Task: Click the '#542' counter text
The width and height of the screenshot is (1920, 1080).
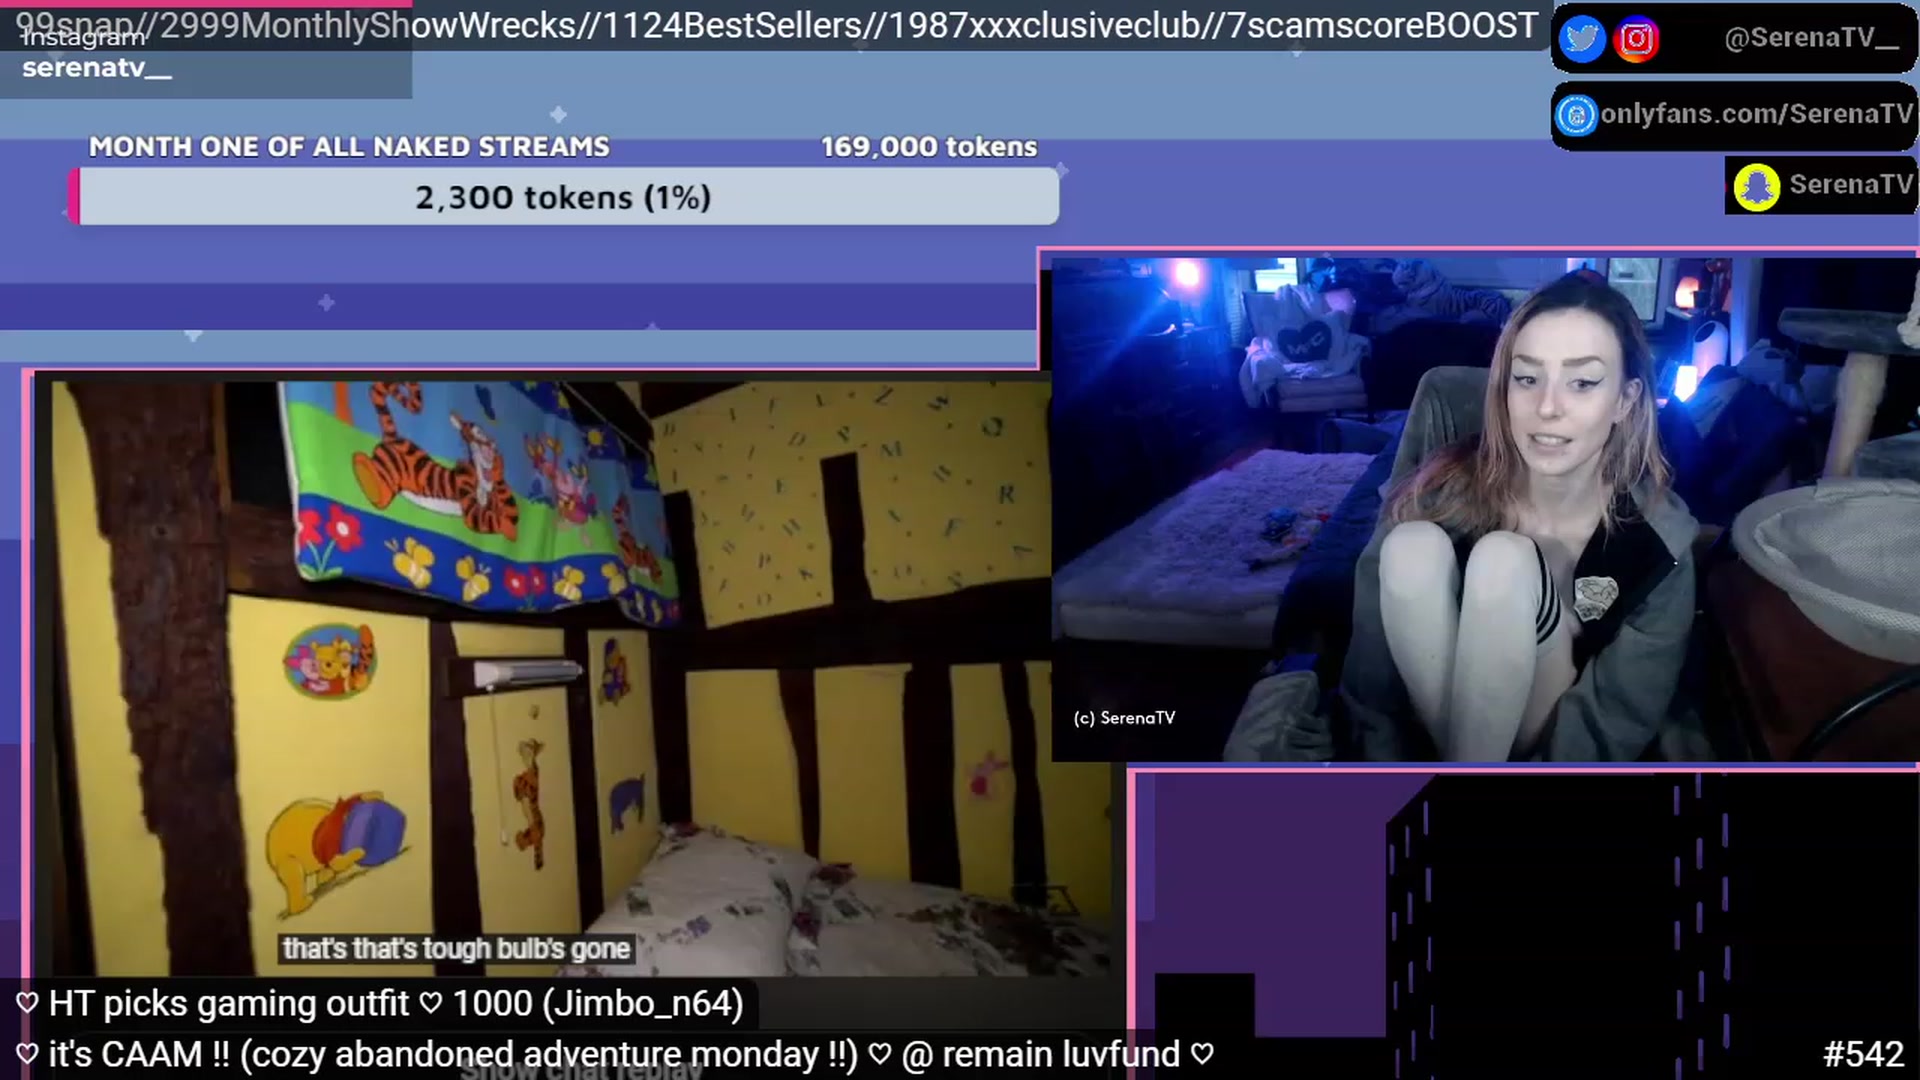Action: tap(1863, 1054)
